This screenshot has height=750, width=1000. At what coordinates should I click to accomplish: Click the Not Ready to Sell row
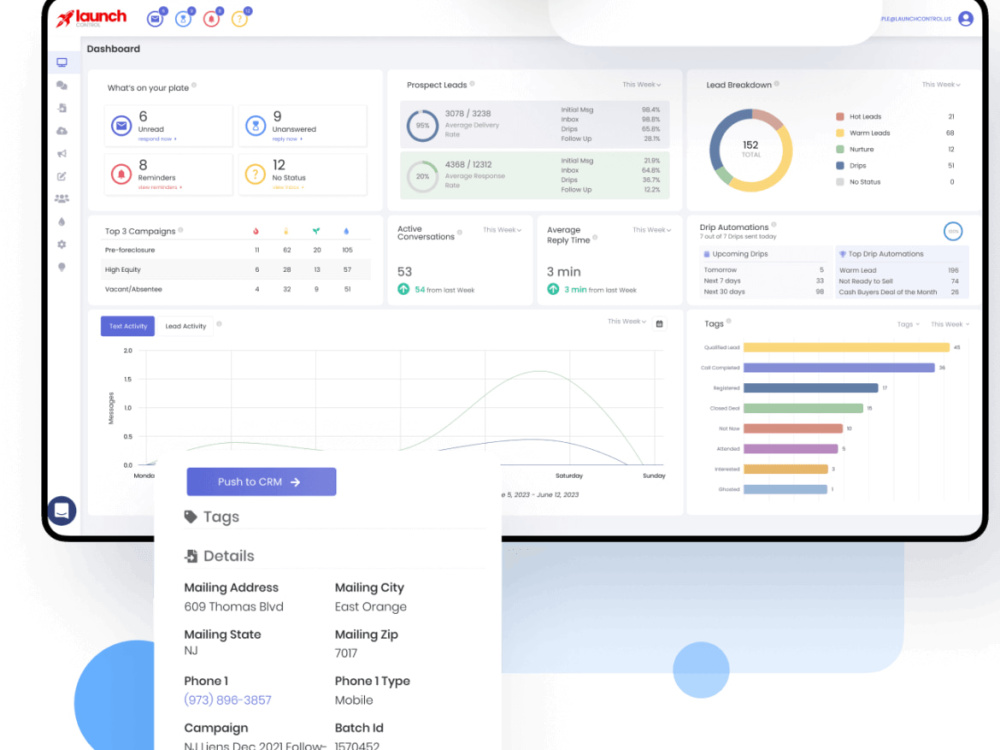899,281
